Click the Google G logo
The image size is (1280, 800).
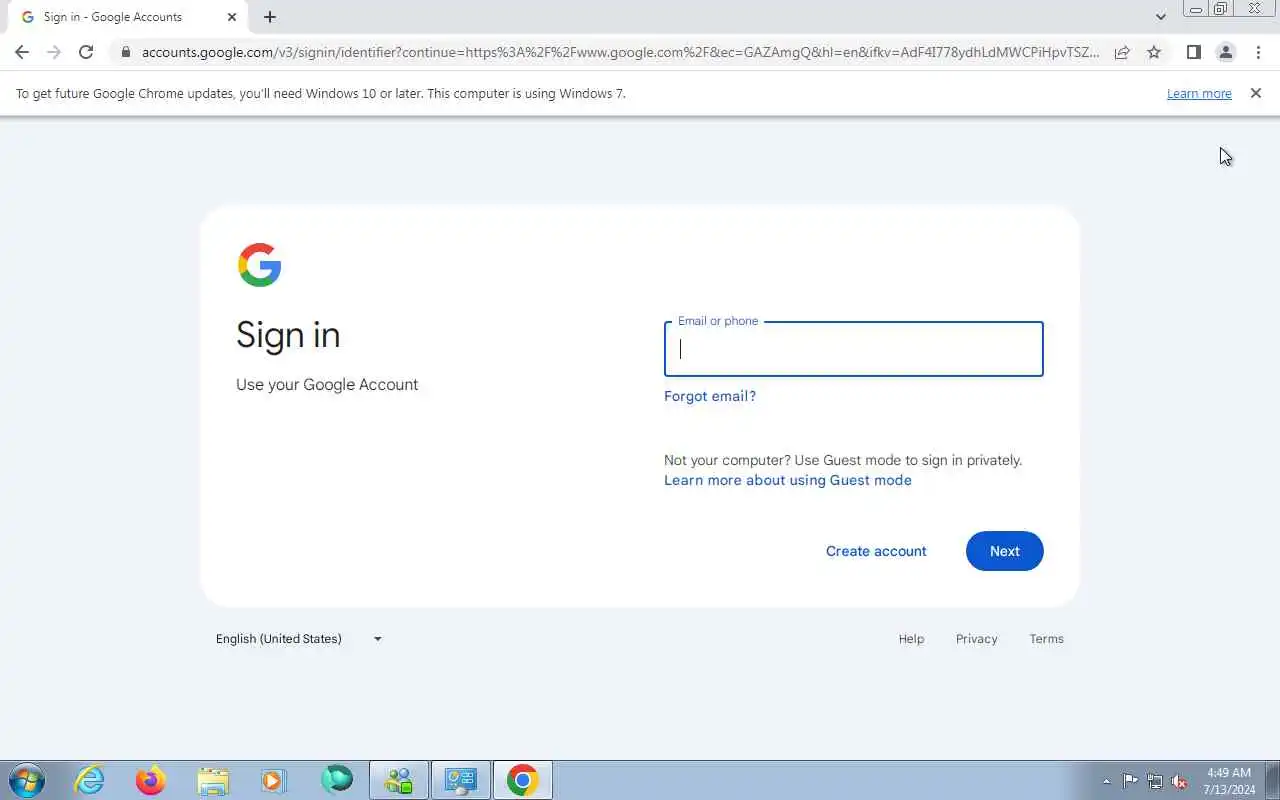259,265
